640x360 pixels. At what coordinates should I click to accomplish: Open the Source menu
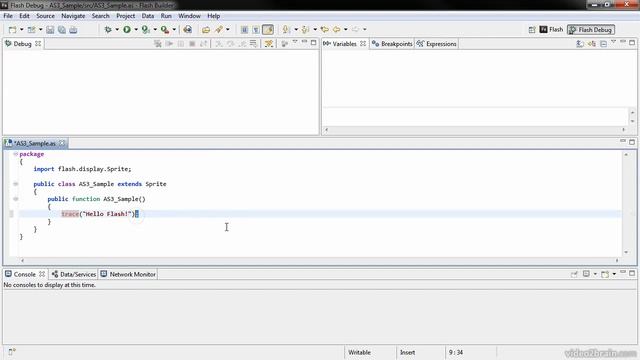tap(45, 16)
